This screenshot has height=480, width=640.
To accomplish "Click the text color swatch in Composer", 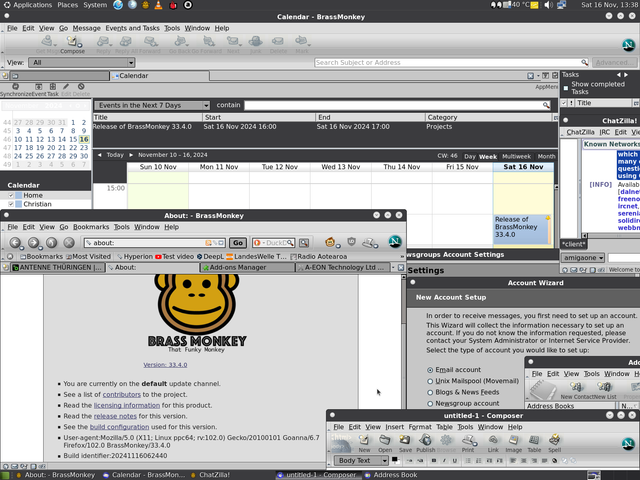I will (x=395, y=460).
